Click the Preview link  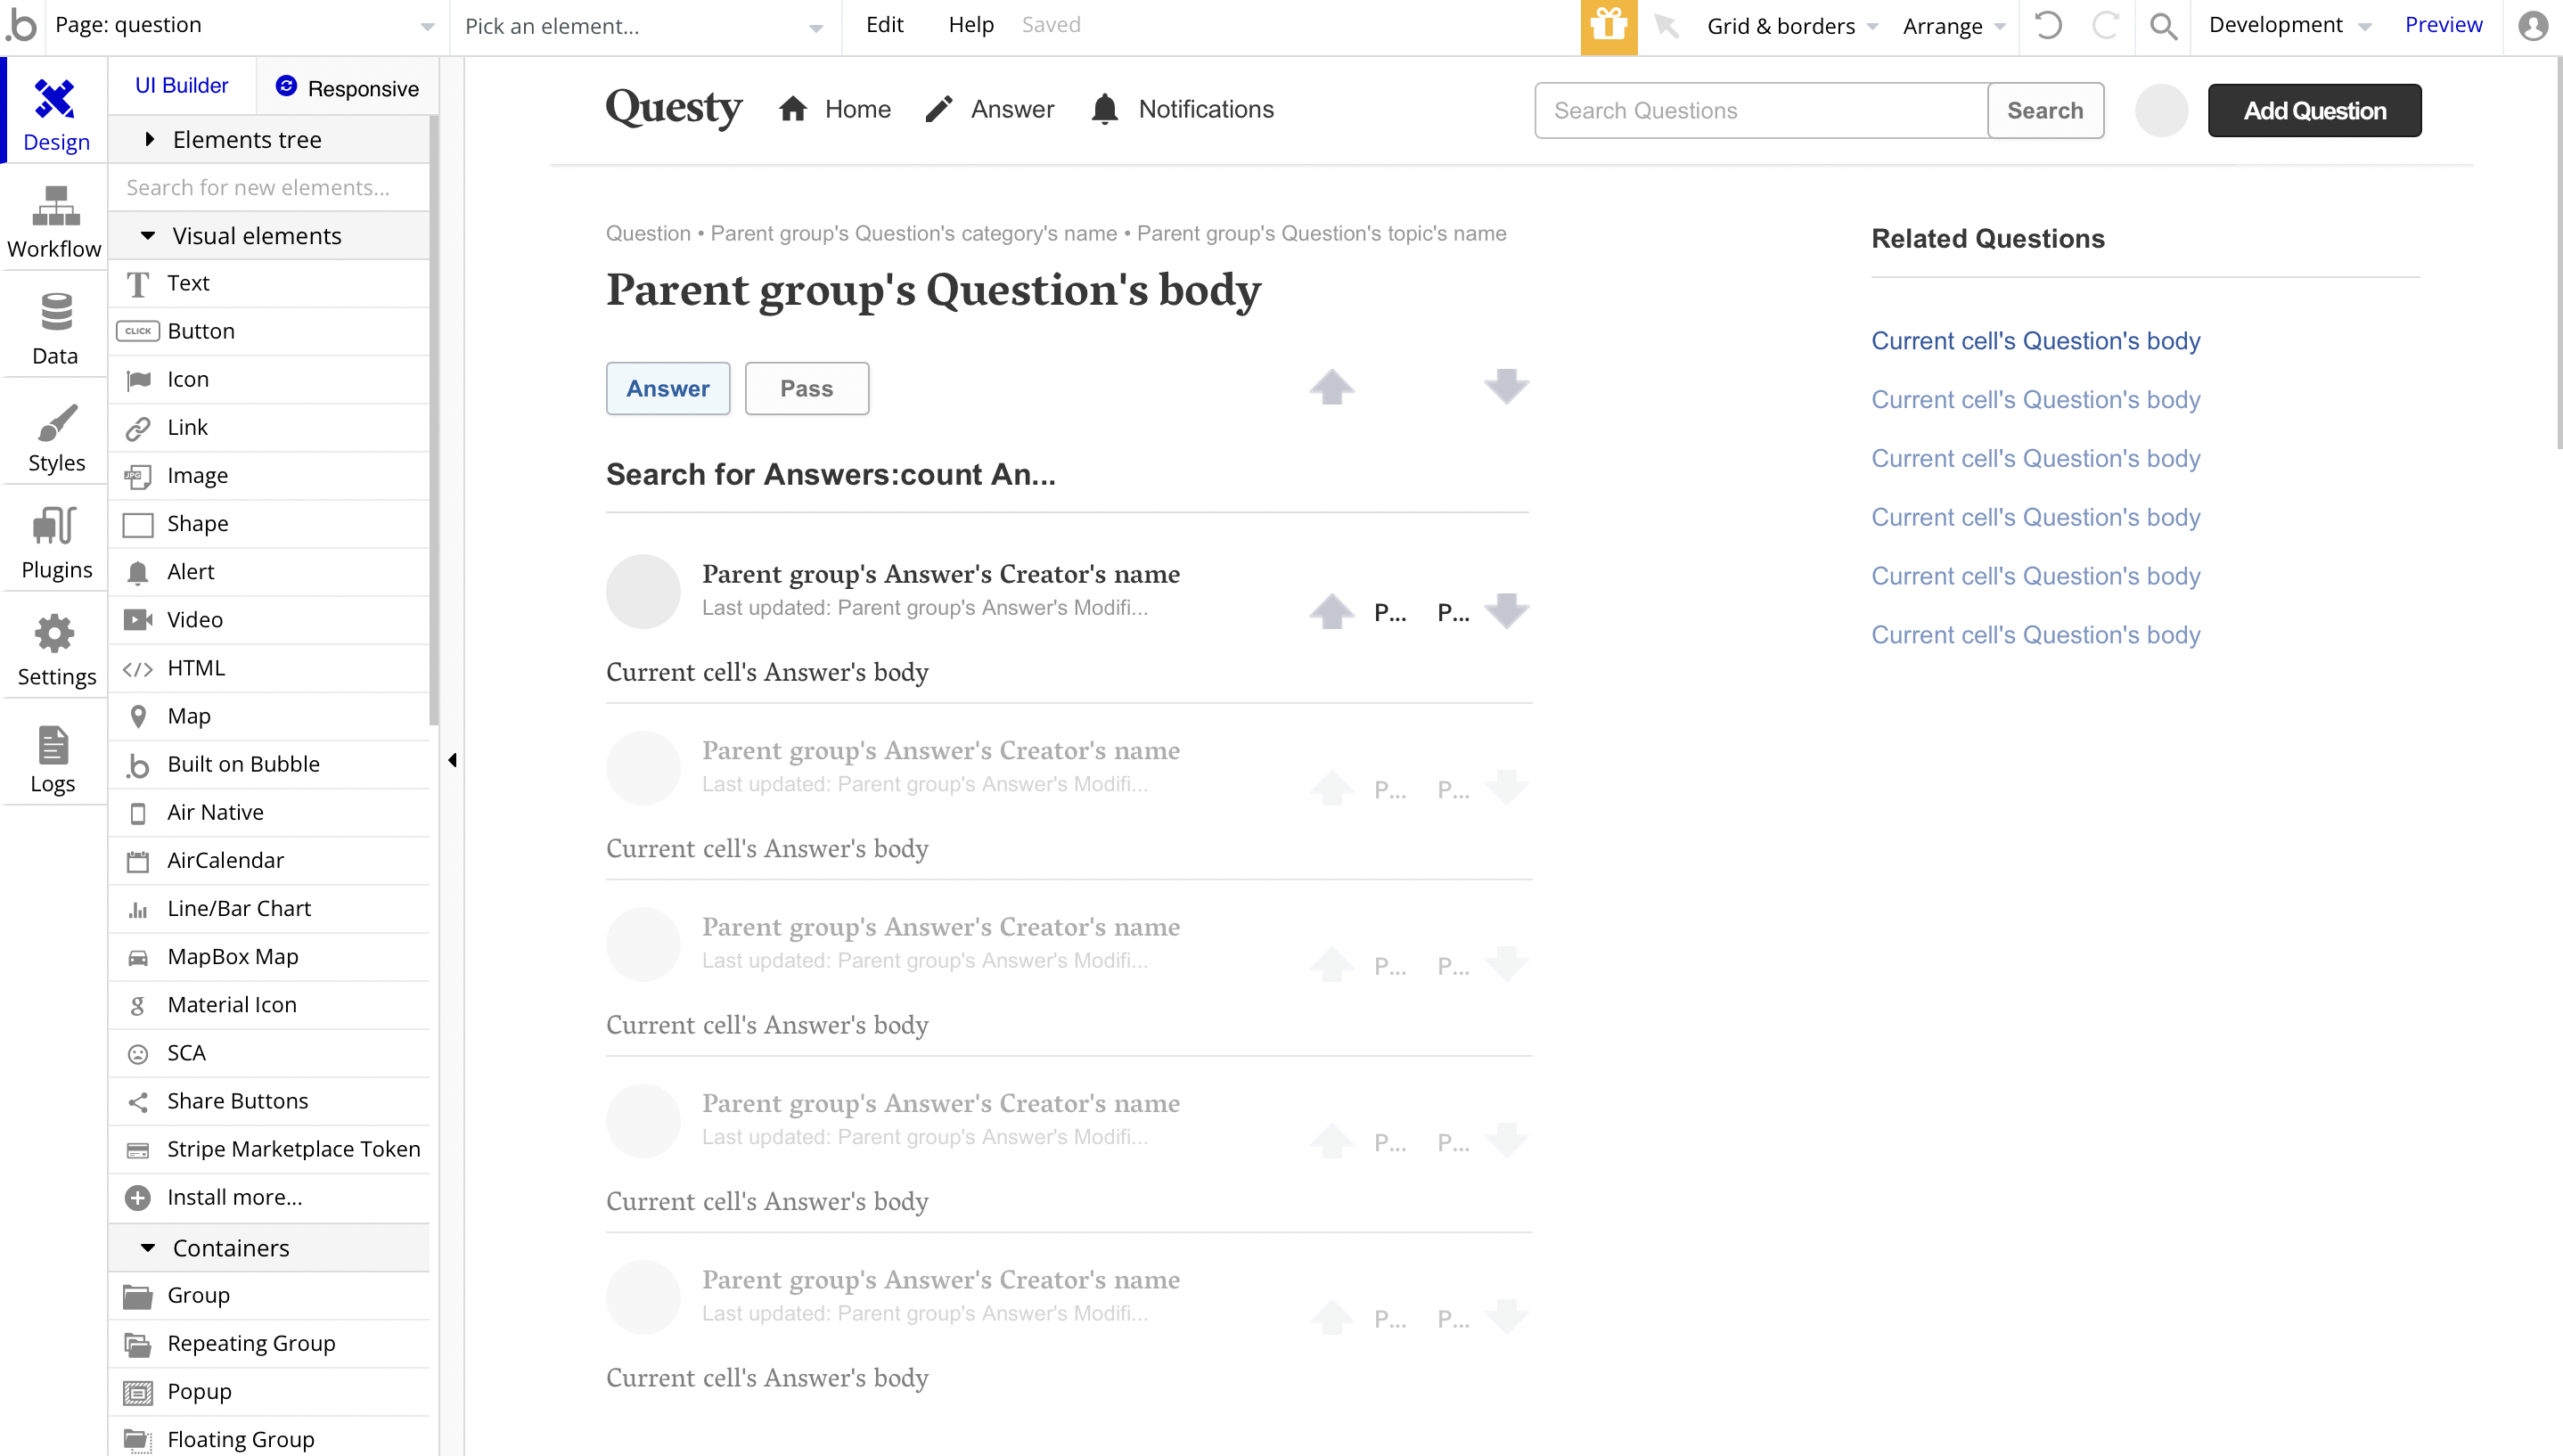(x=2442, y=25)
